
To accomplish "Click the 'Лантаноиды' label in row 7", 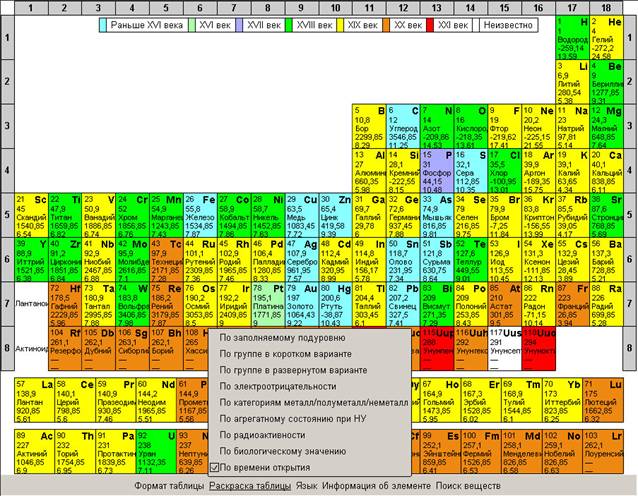I will click(x=31, y=304).
